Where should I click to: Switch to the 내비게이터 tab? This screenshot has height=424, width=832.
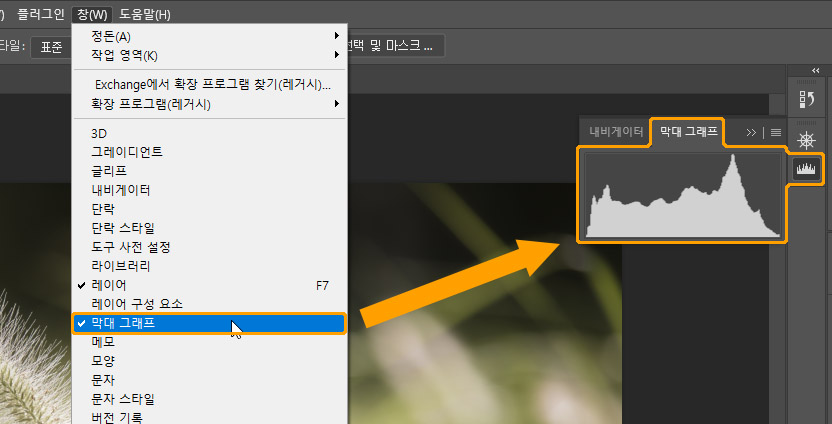coord(616,132)
